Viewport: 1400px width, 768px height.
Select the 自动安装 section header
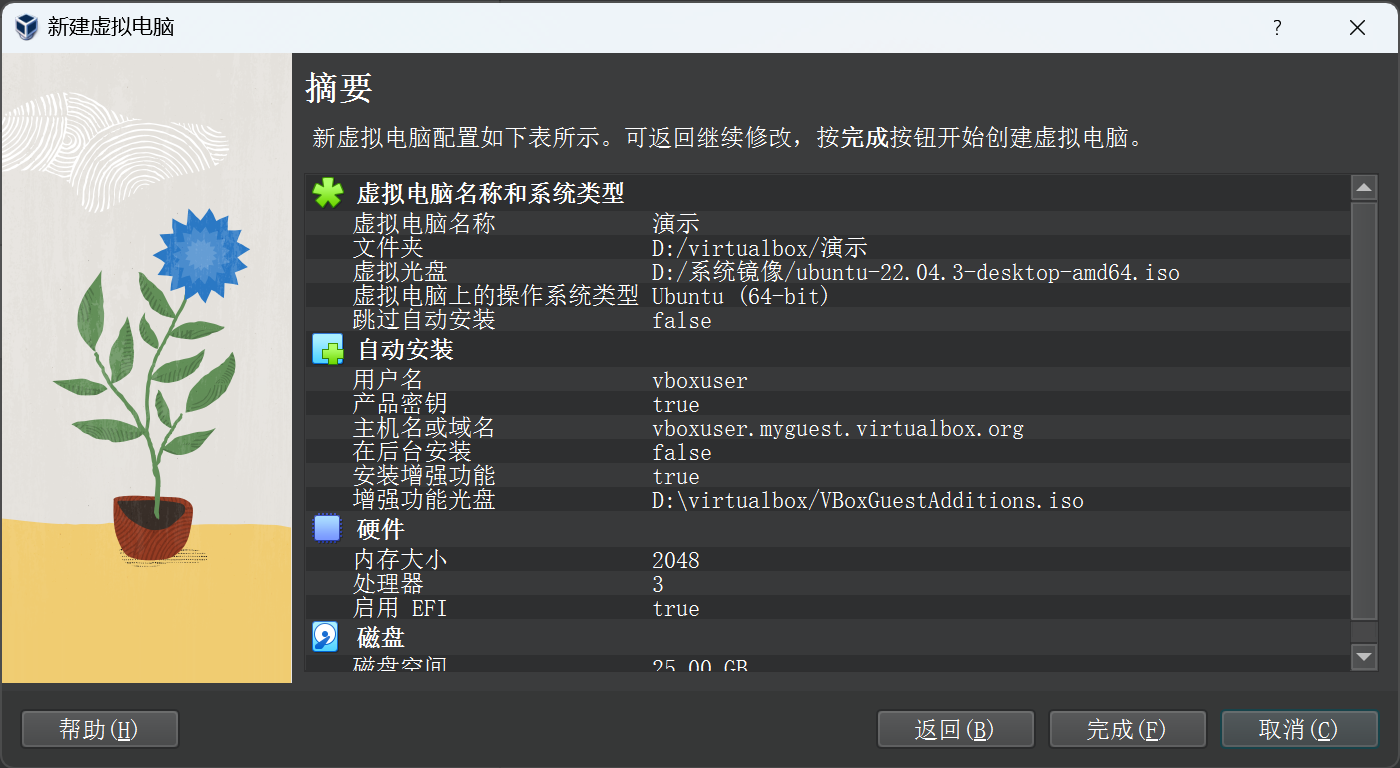[x=405, y=350]
